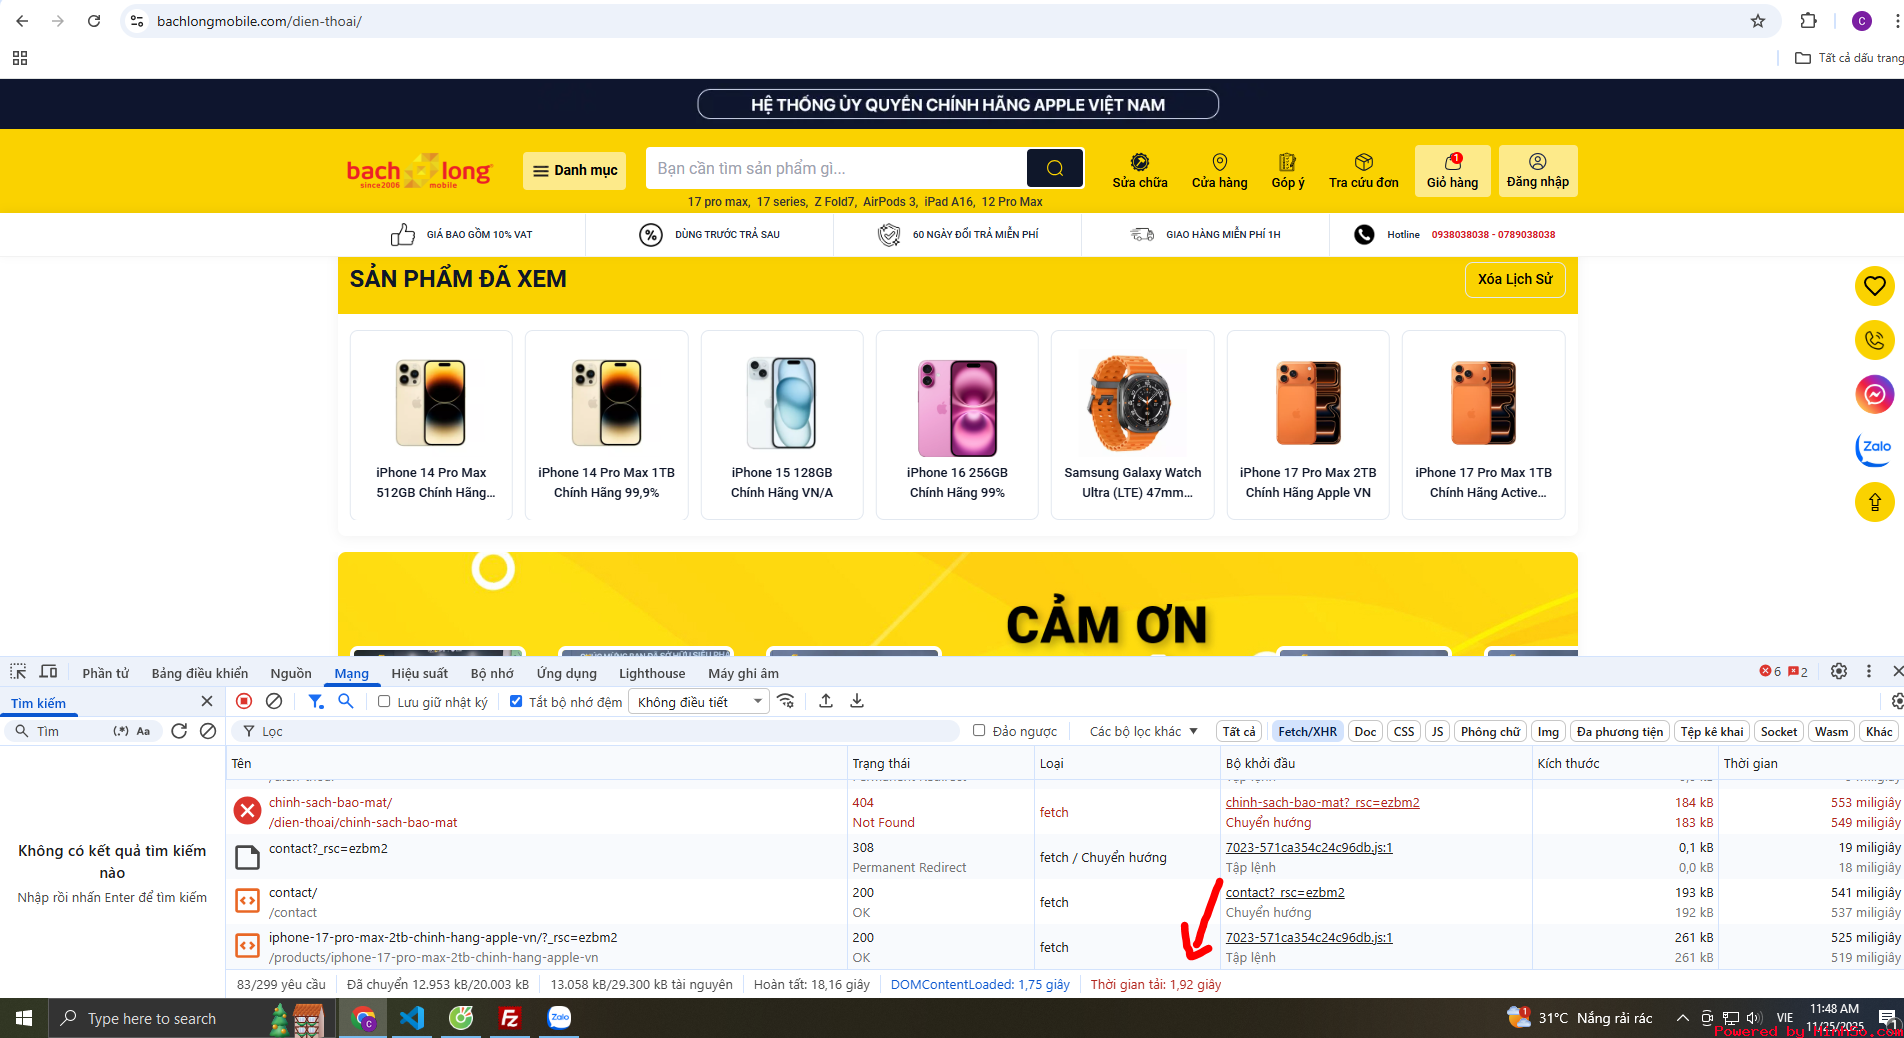Click the Xóa Lịch Sử button
The image size is (1904, 1038).
pos(1514,279)
